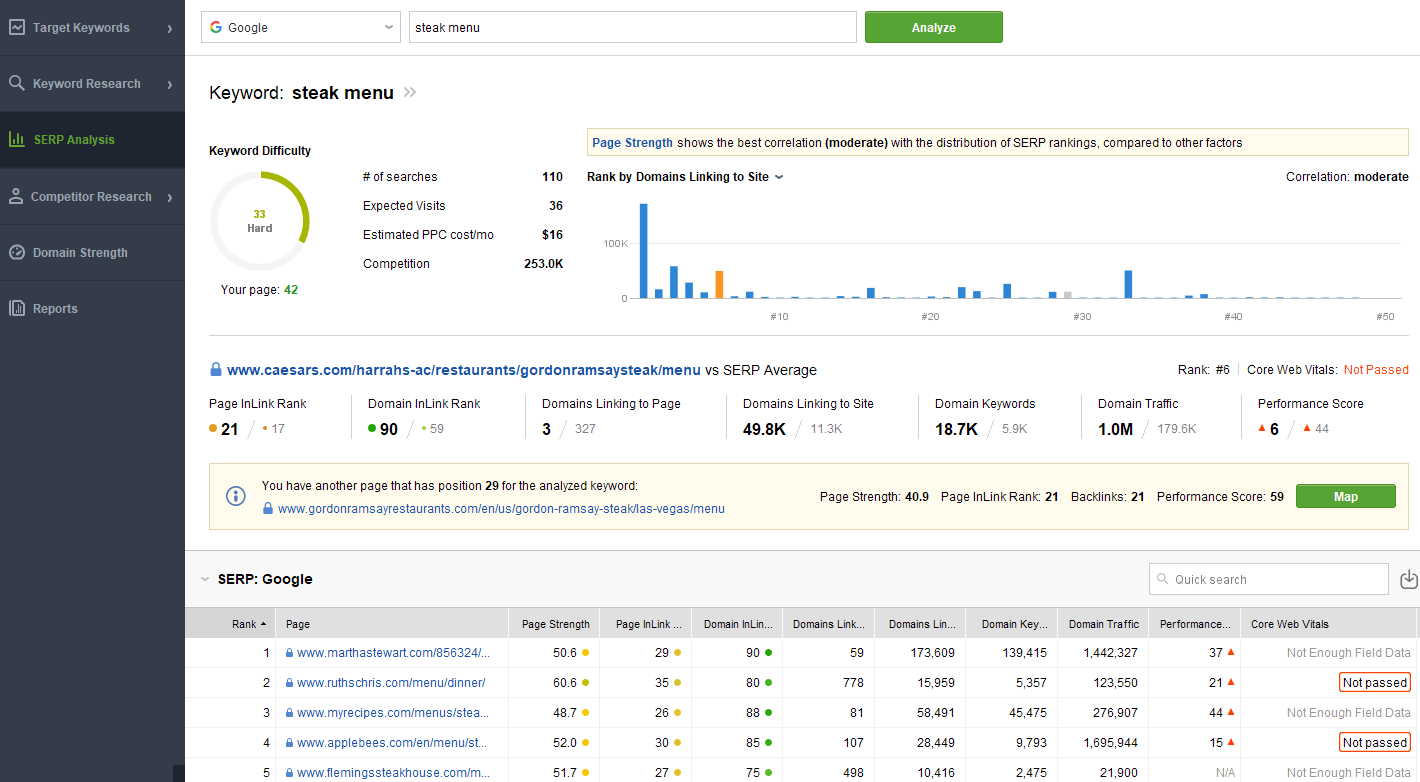
Task: Click the tallest blue bar at rank 1
Action: tap(644, 251)
